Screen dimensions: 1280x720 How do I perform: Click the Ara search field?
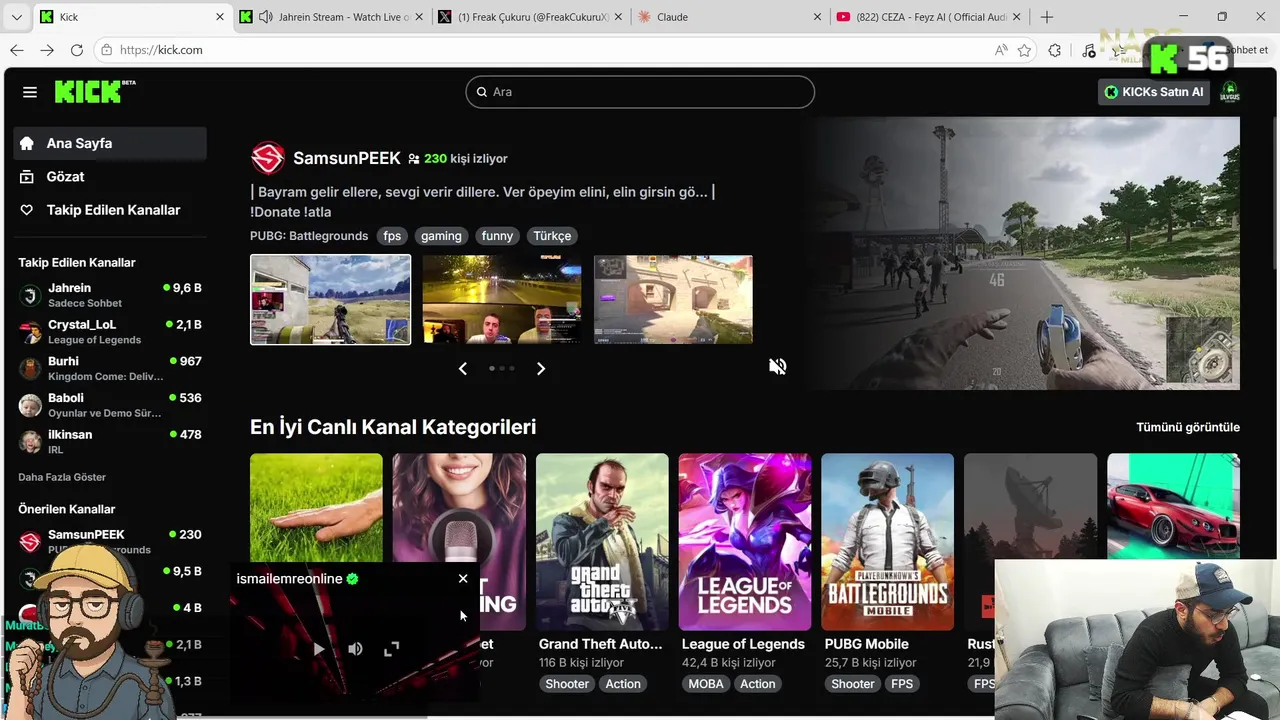[640, 92]
